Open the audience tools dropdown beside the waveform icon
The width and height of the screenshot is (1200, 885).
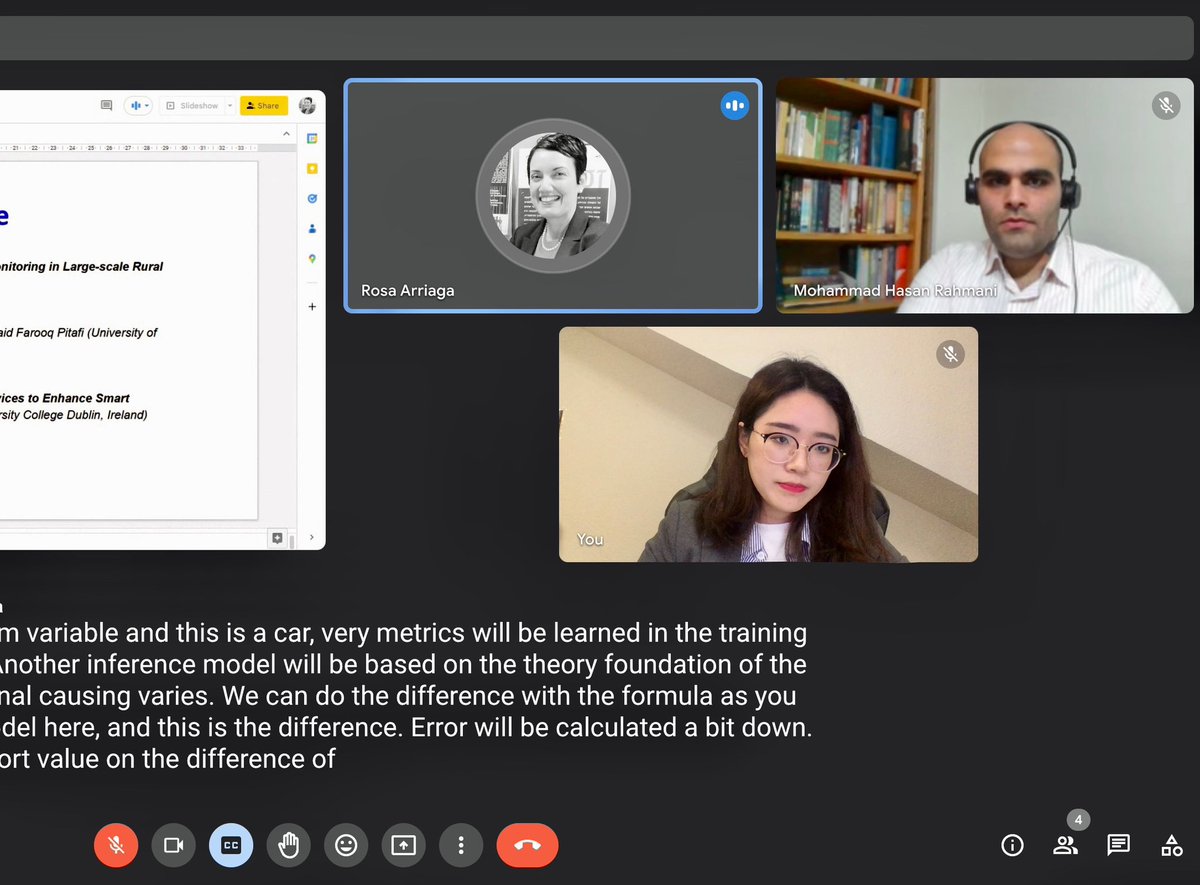[x=147, y=105]
